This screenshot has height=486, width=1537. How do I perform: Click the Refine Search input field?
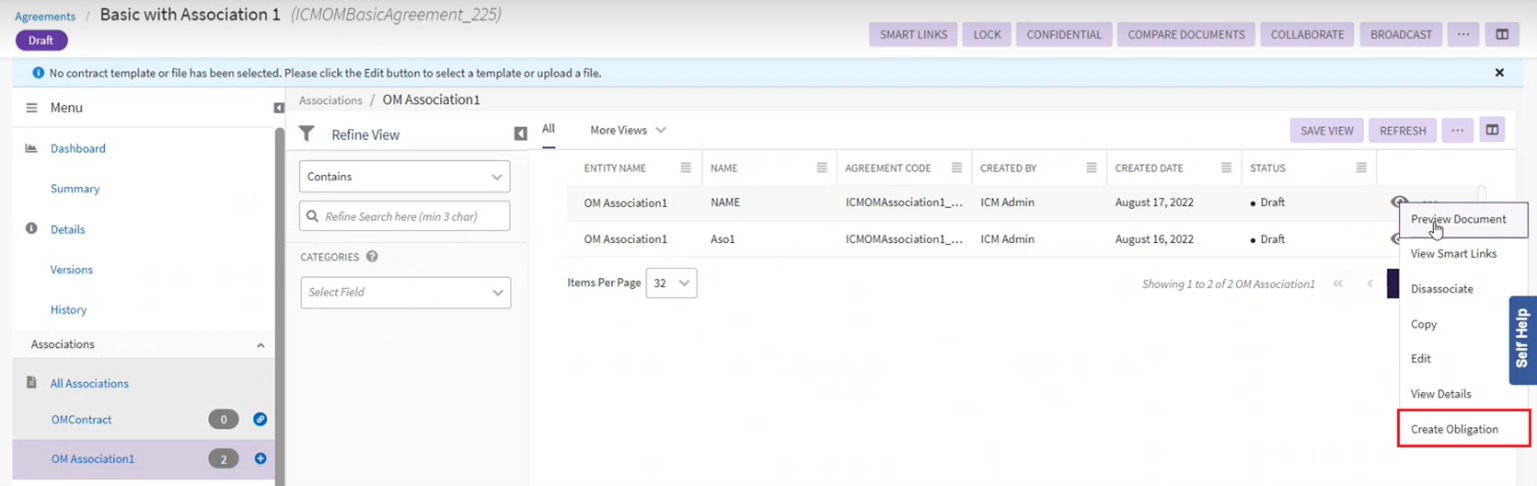pyautogui.click(x=404, y=216)
